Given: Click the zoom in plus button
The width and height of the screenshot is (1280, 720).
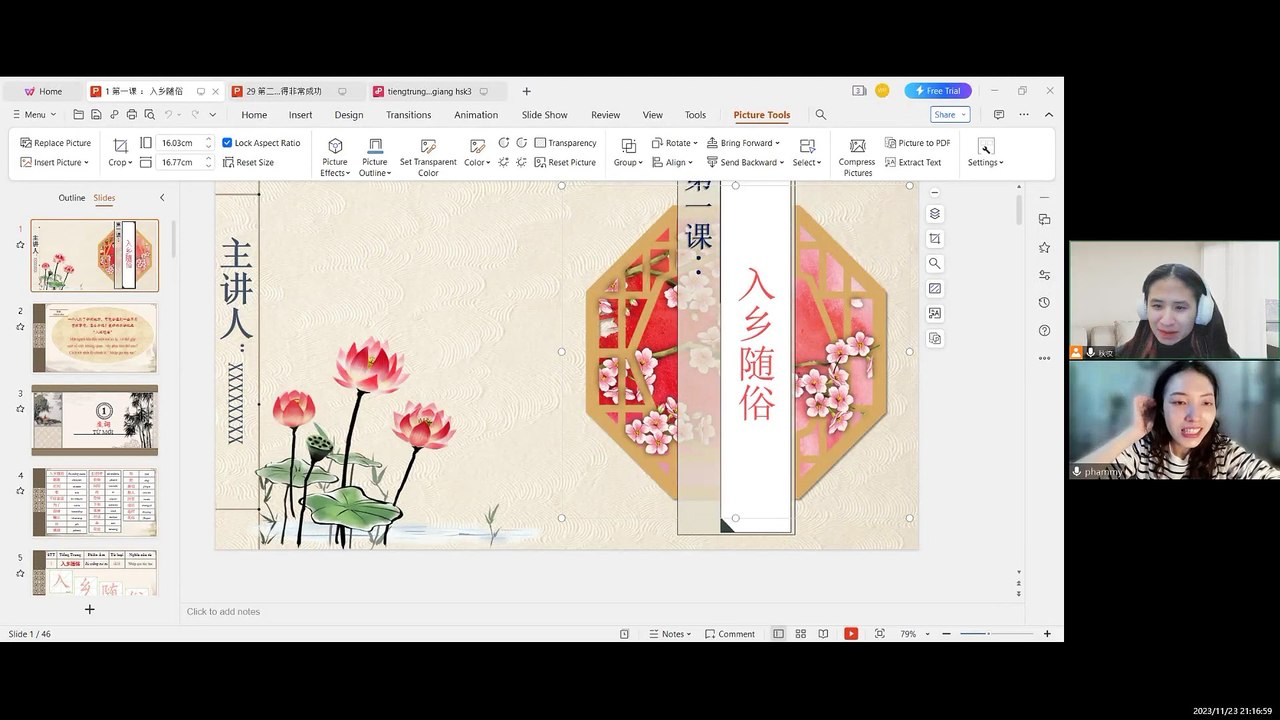Looking at the screenshot, I should [x=1047, y=634].
